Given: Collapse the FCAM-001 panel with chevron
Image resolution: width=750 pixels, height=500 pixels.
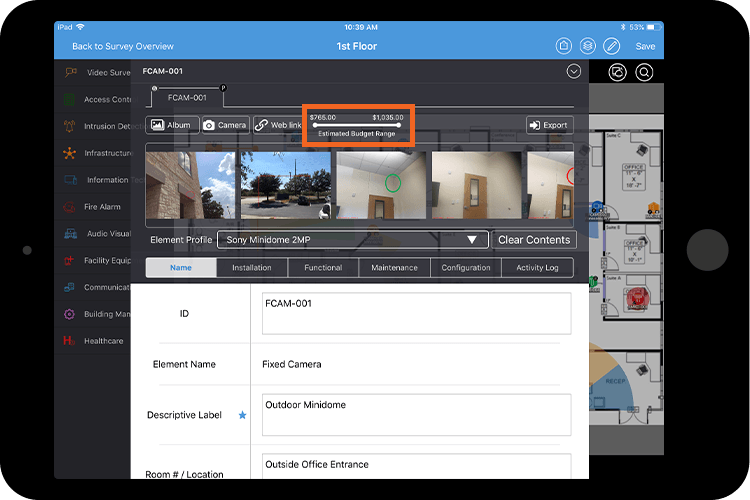Looking at the screenshot, I should point(574,71).
